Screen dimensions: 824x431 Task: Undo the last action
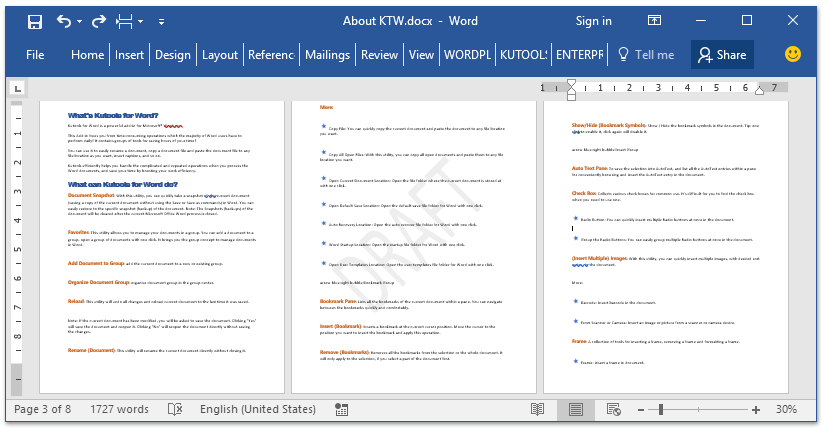click(x=64, y=22)
